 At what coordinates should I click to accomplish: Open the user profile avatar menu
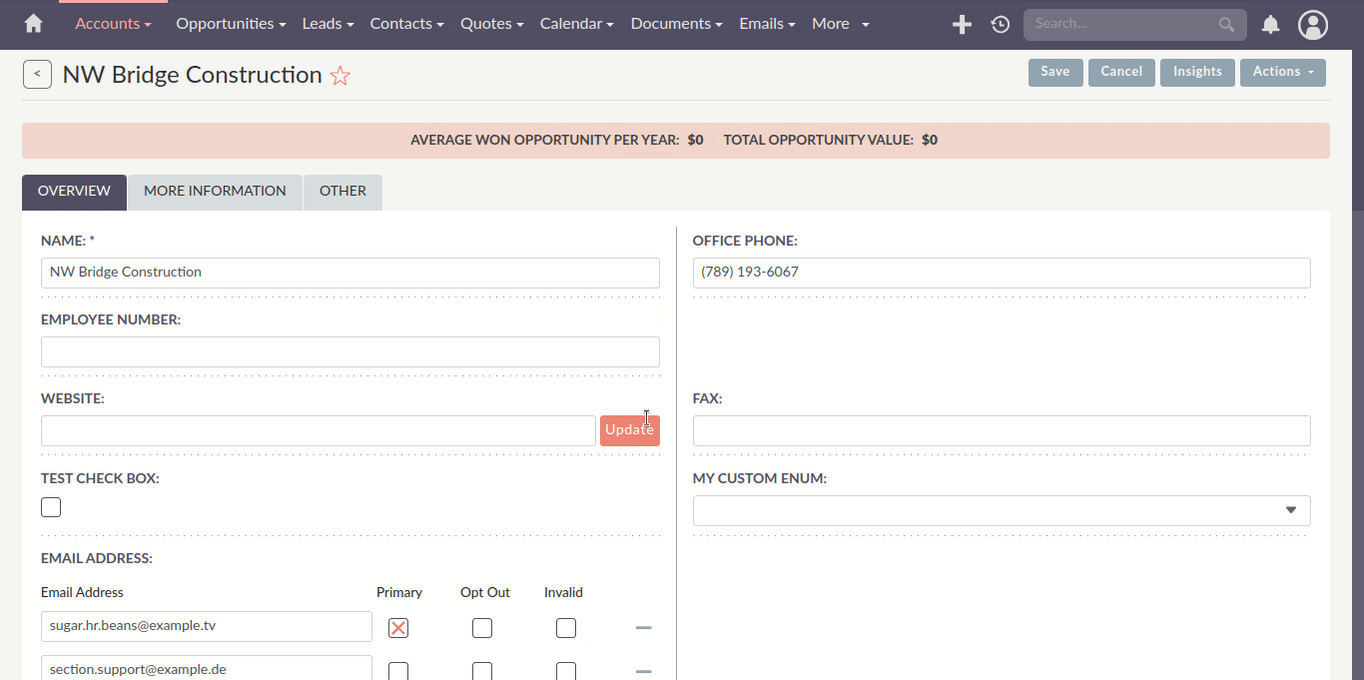coord(1313,24)
